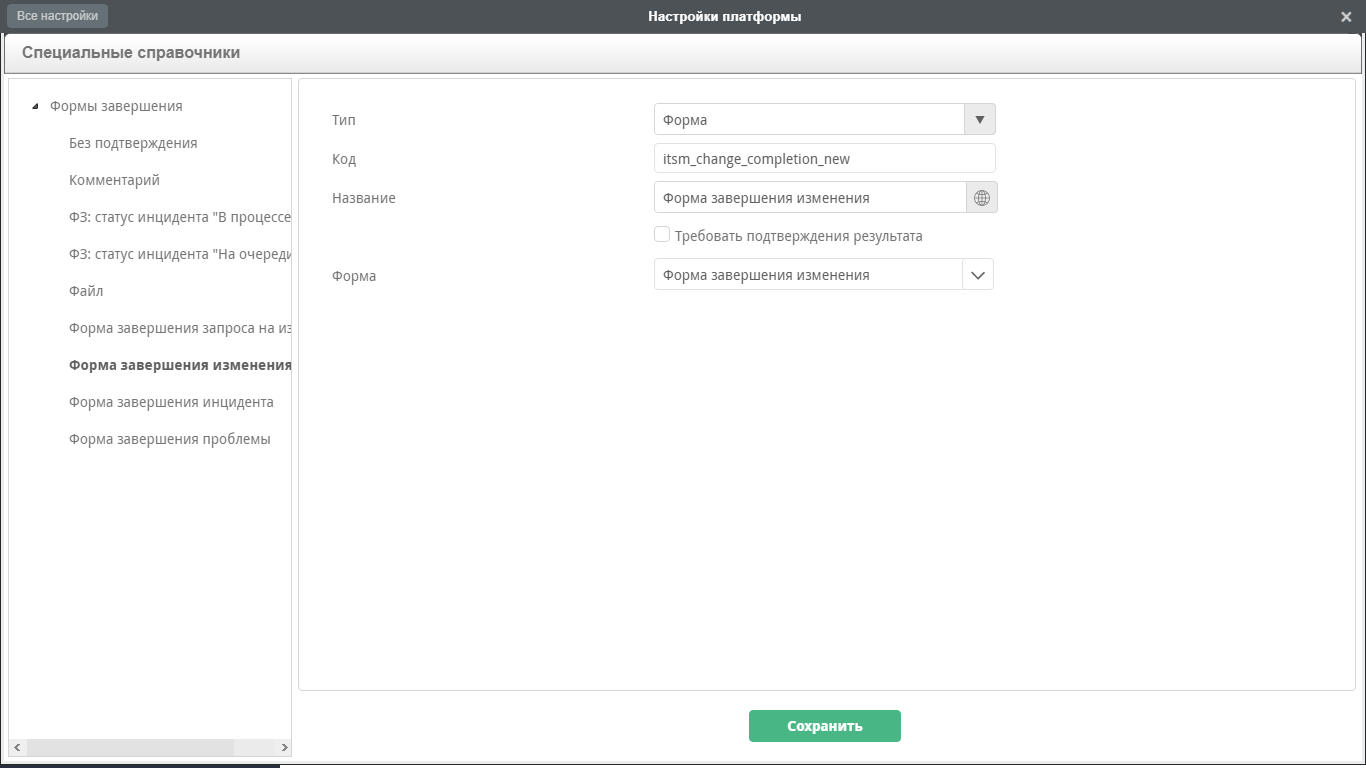Choose Форма завершения проблемы in tree
Screen dimensions: 1366x768
point(170,439)
